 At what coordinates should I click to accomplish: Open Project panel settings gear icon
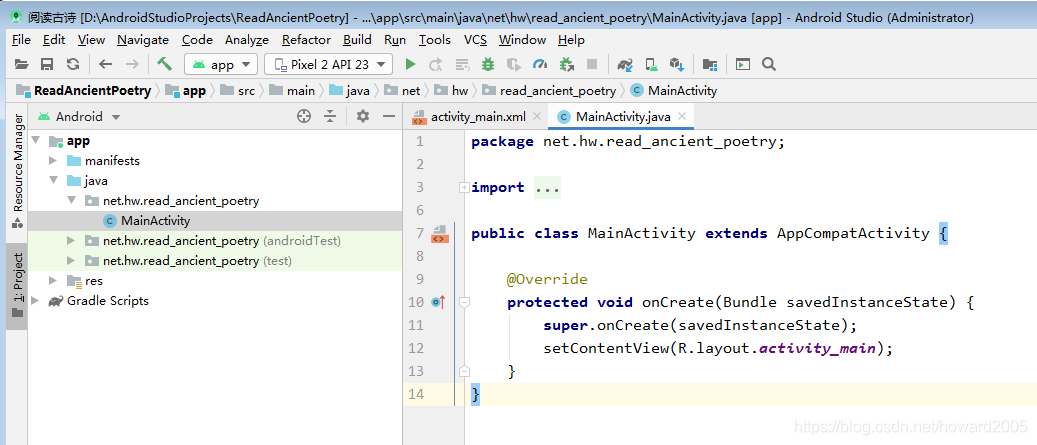coord(362,116)
